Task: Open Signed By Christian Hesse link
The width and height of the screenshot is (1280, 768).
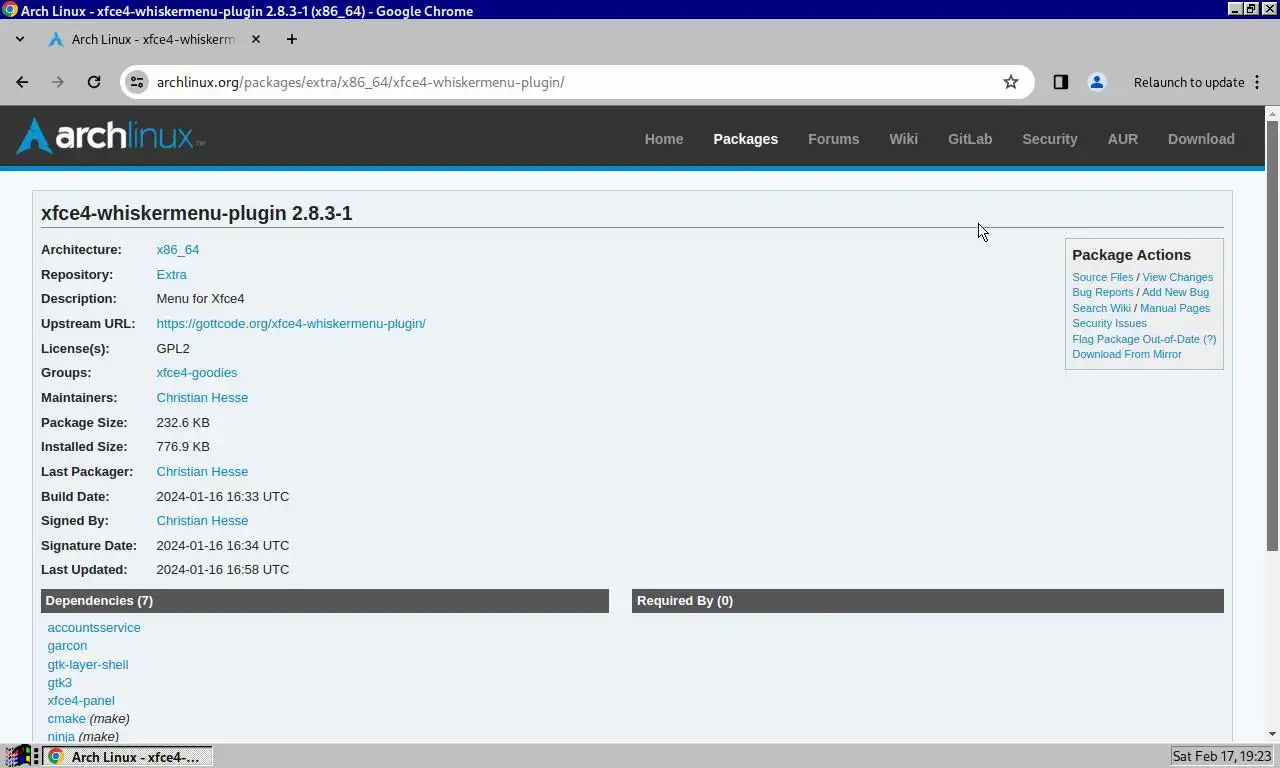Action: point(202,520)
